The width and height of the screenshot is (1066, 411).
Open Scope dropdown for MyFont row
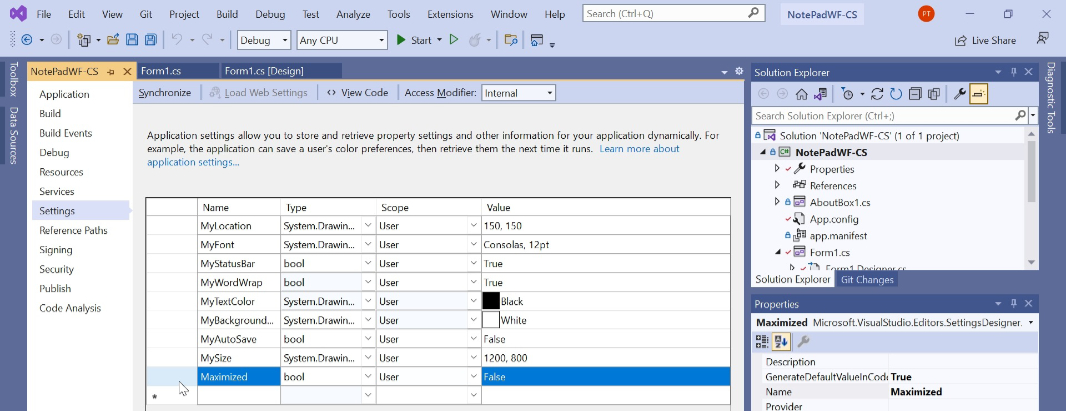(x=473, y=245)
